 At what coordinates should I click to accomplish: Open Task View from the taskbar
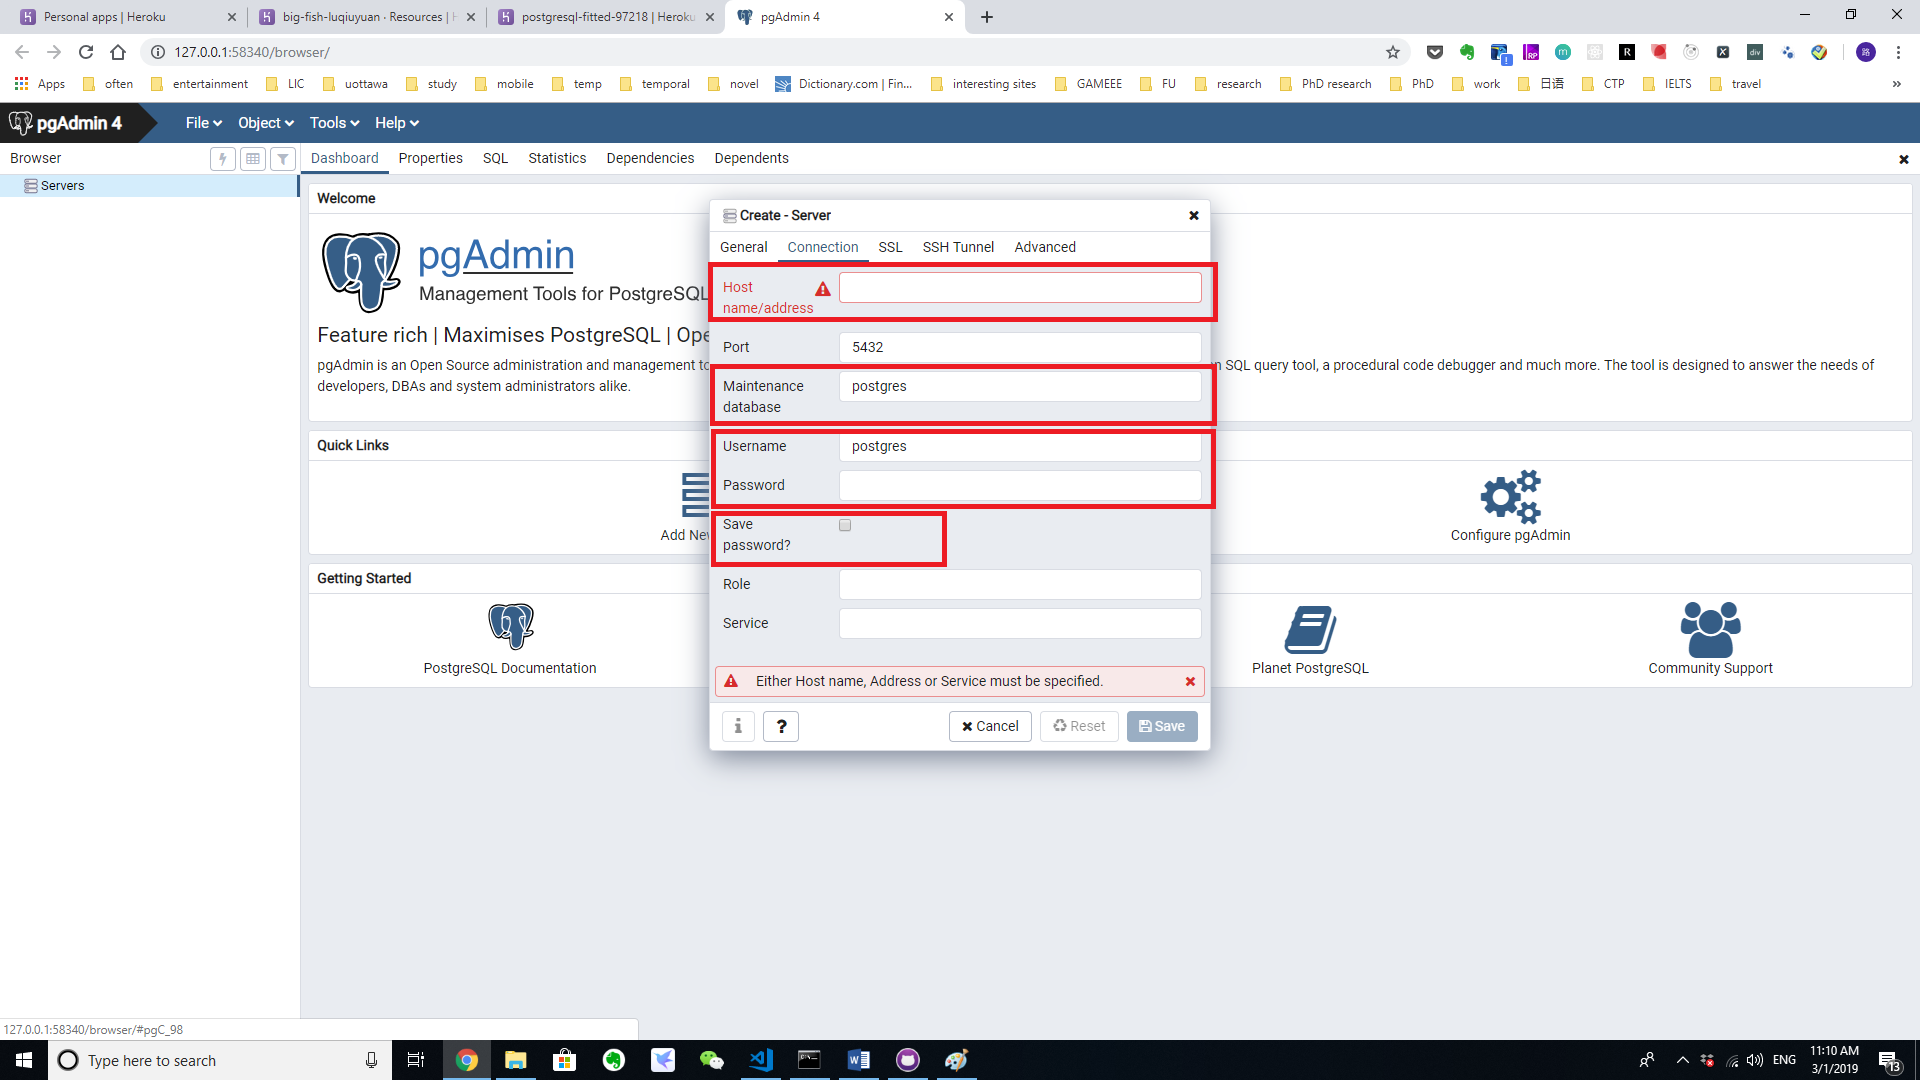point(416,1060)
